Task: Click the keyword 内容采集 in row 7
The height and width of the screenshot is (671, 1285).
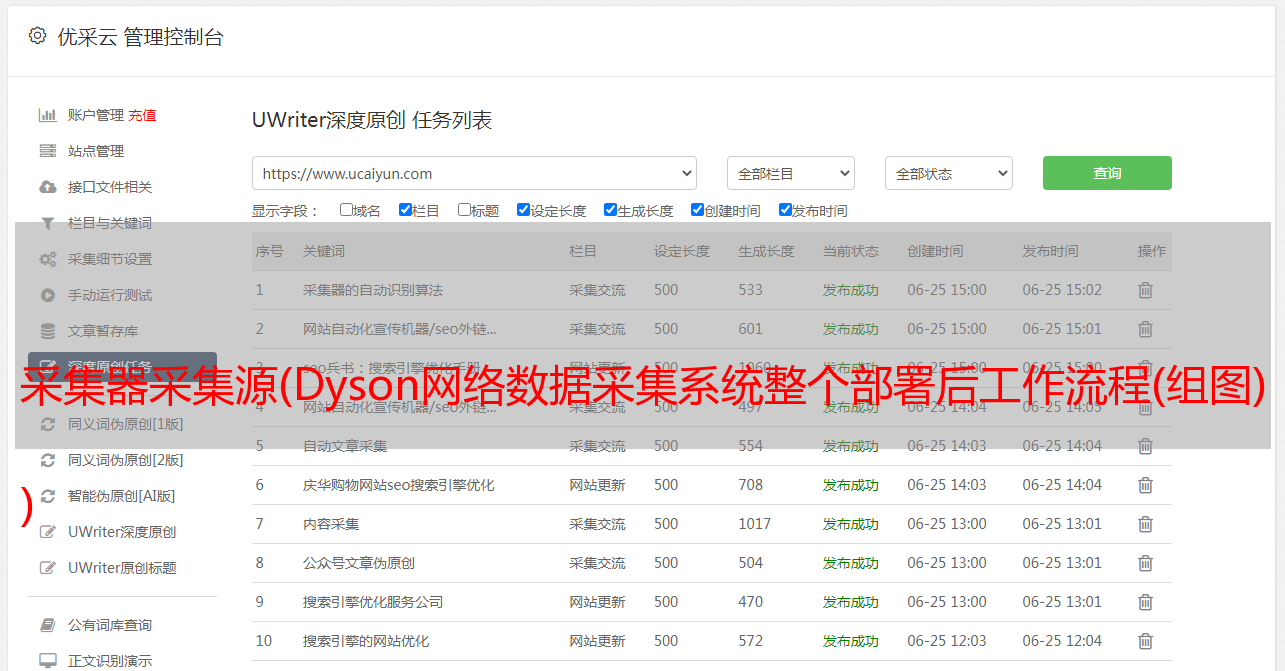Action: coord(331,524)
